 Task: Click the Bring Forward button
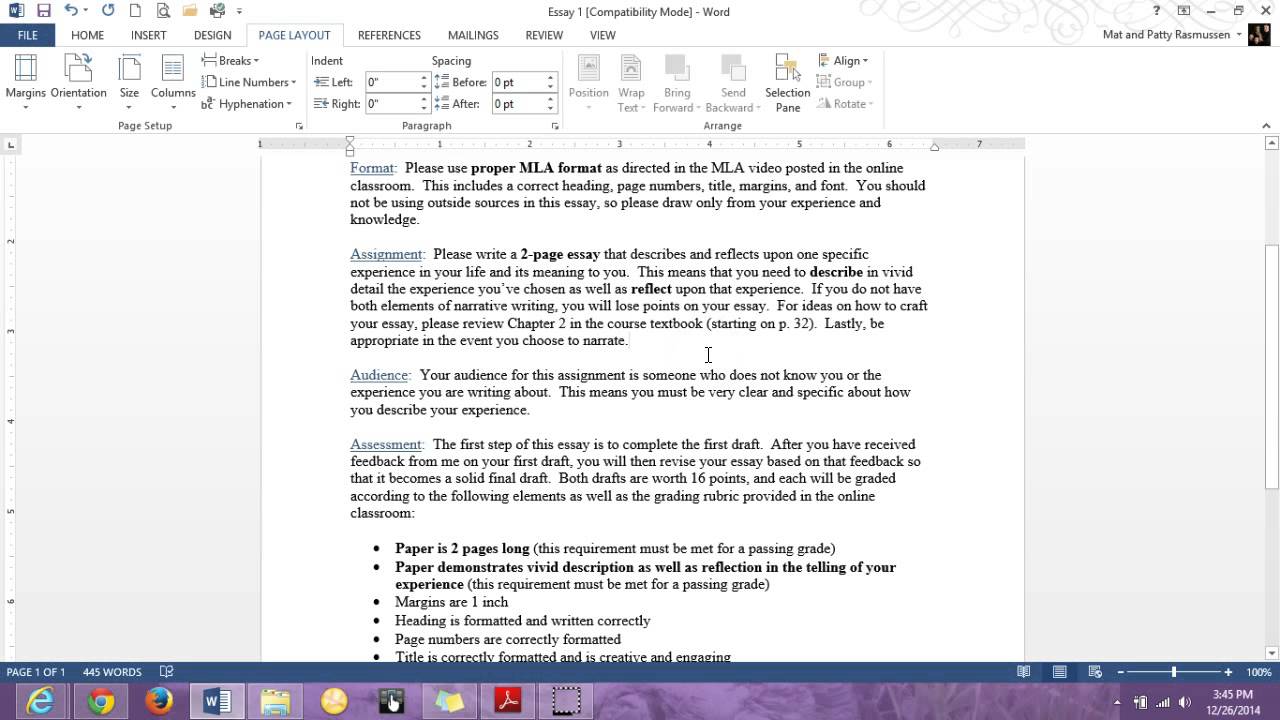point(677,82)
